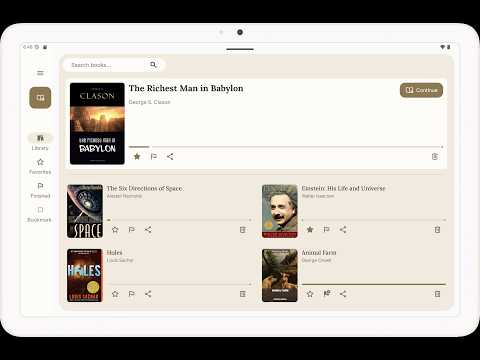The width and height of the screenshot is (480, 360).
Task: Click the Einstein: His Life and Universe title
Action: [343, 188]
